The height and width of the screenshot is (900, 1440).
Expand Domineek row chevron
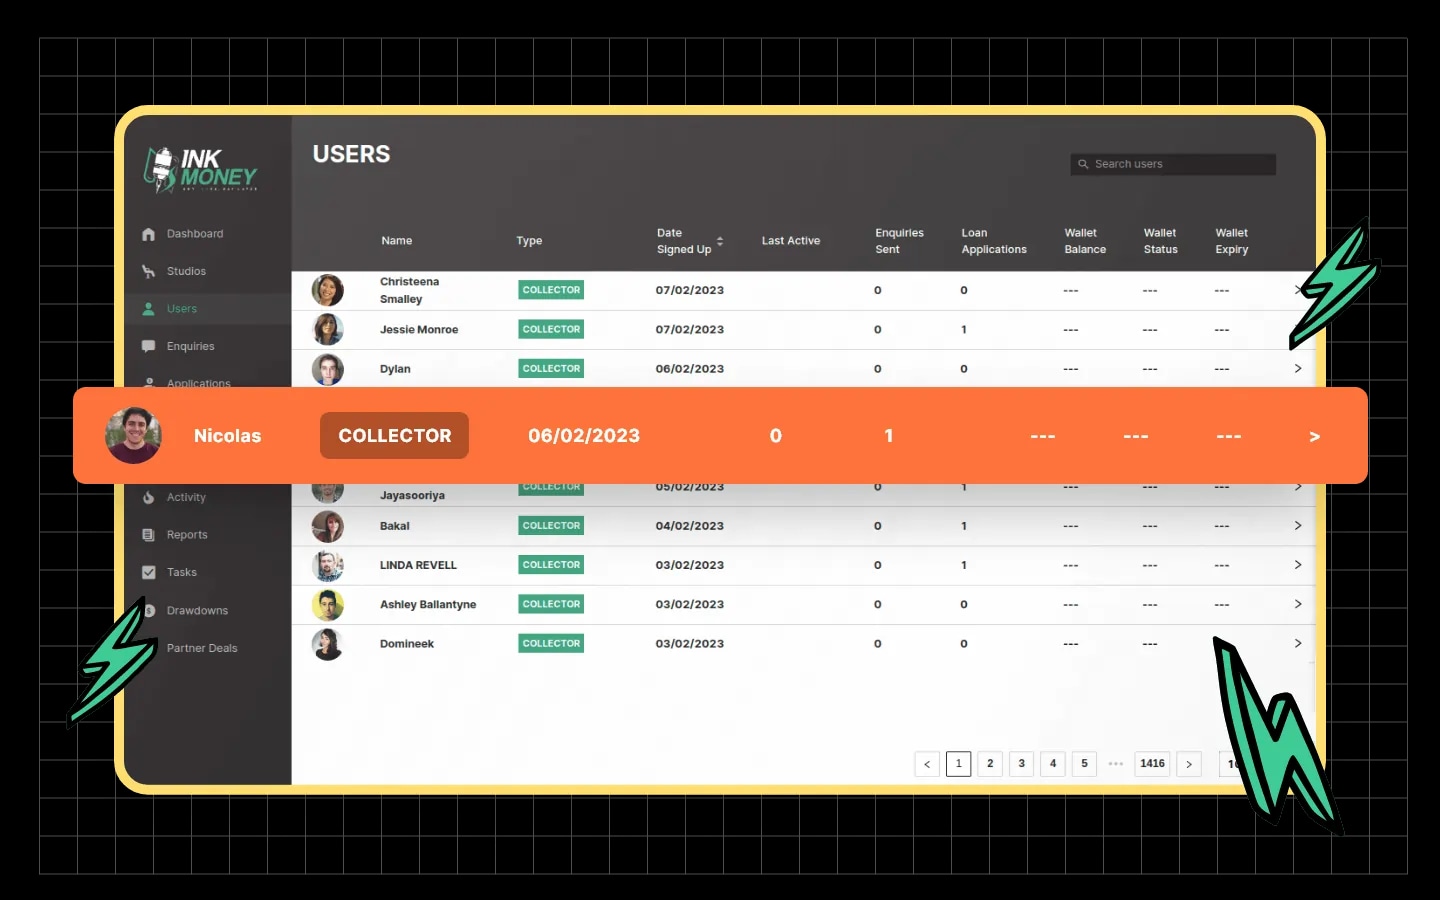pyautogui.click(x=1298, y=644)
